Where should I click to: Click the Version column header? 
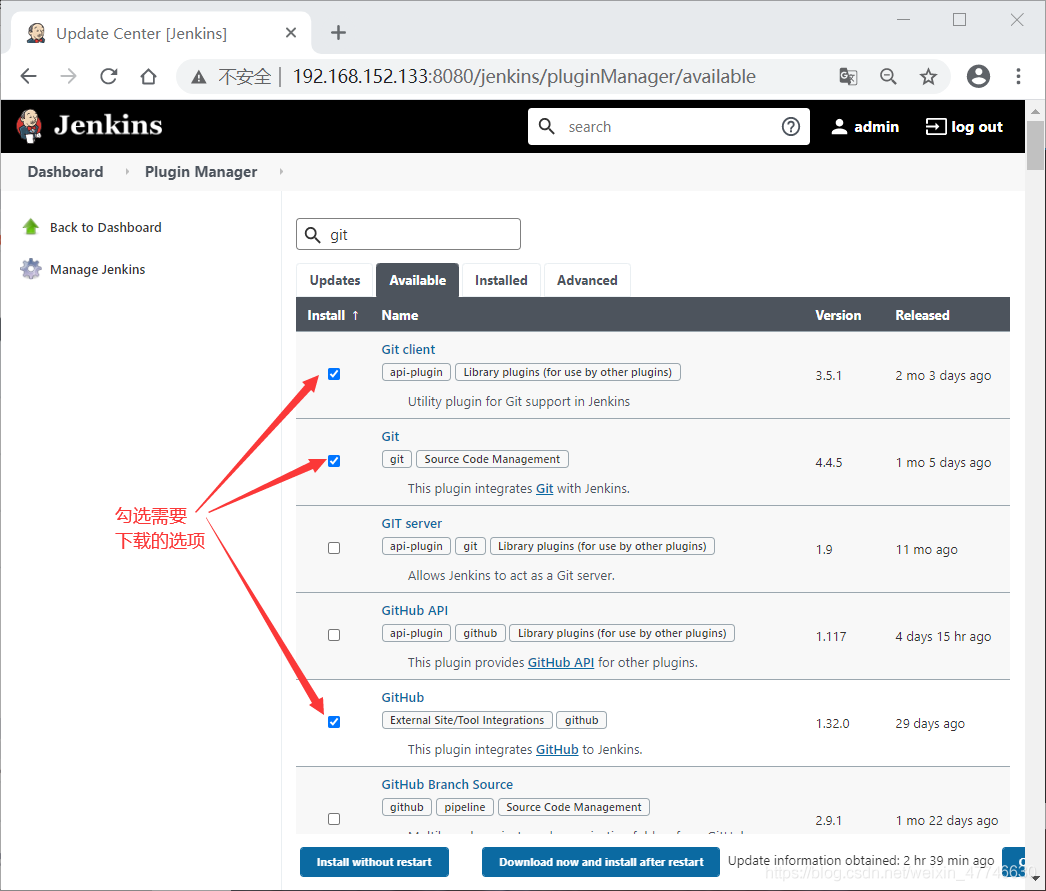click(838, 315)
